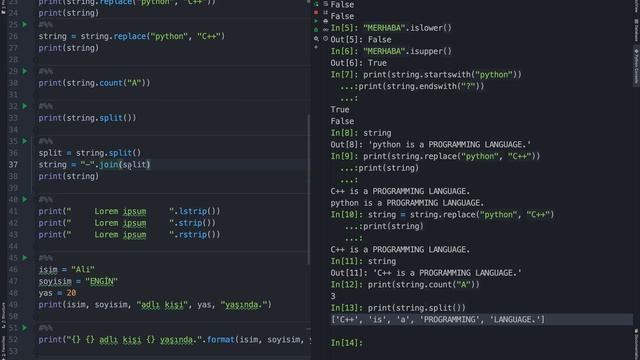The image size is (640, 360).
Task: Click the lstrip() print line
Action: point(129,211)
